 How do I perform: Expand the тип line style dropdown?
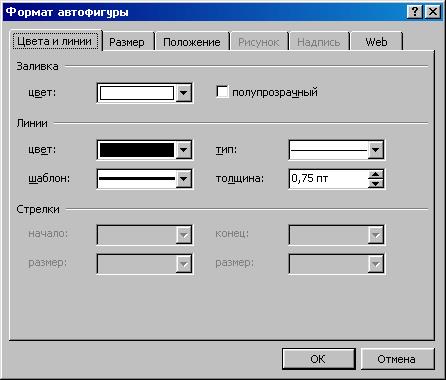[x=375, y=150]
